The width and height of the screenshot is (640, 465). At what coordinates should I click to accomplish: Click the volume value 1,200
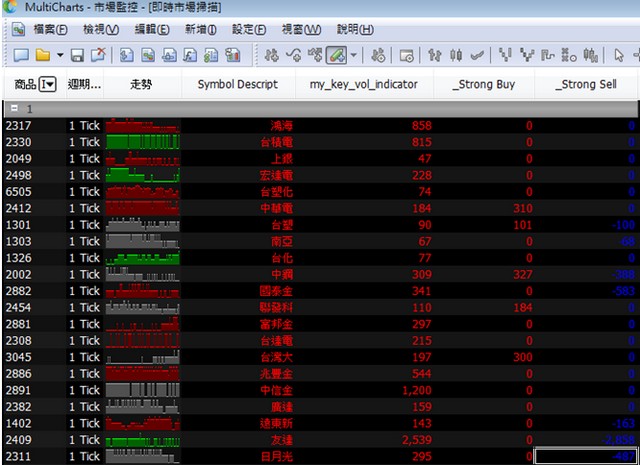coord(417,390)
